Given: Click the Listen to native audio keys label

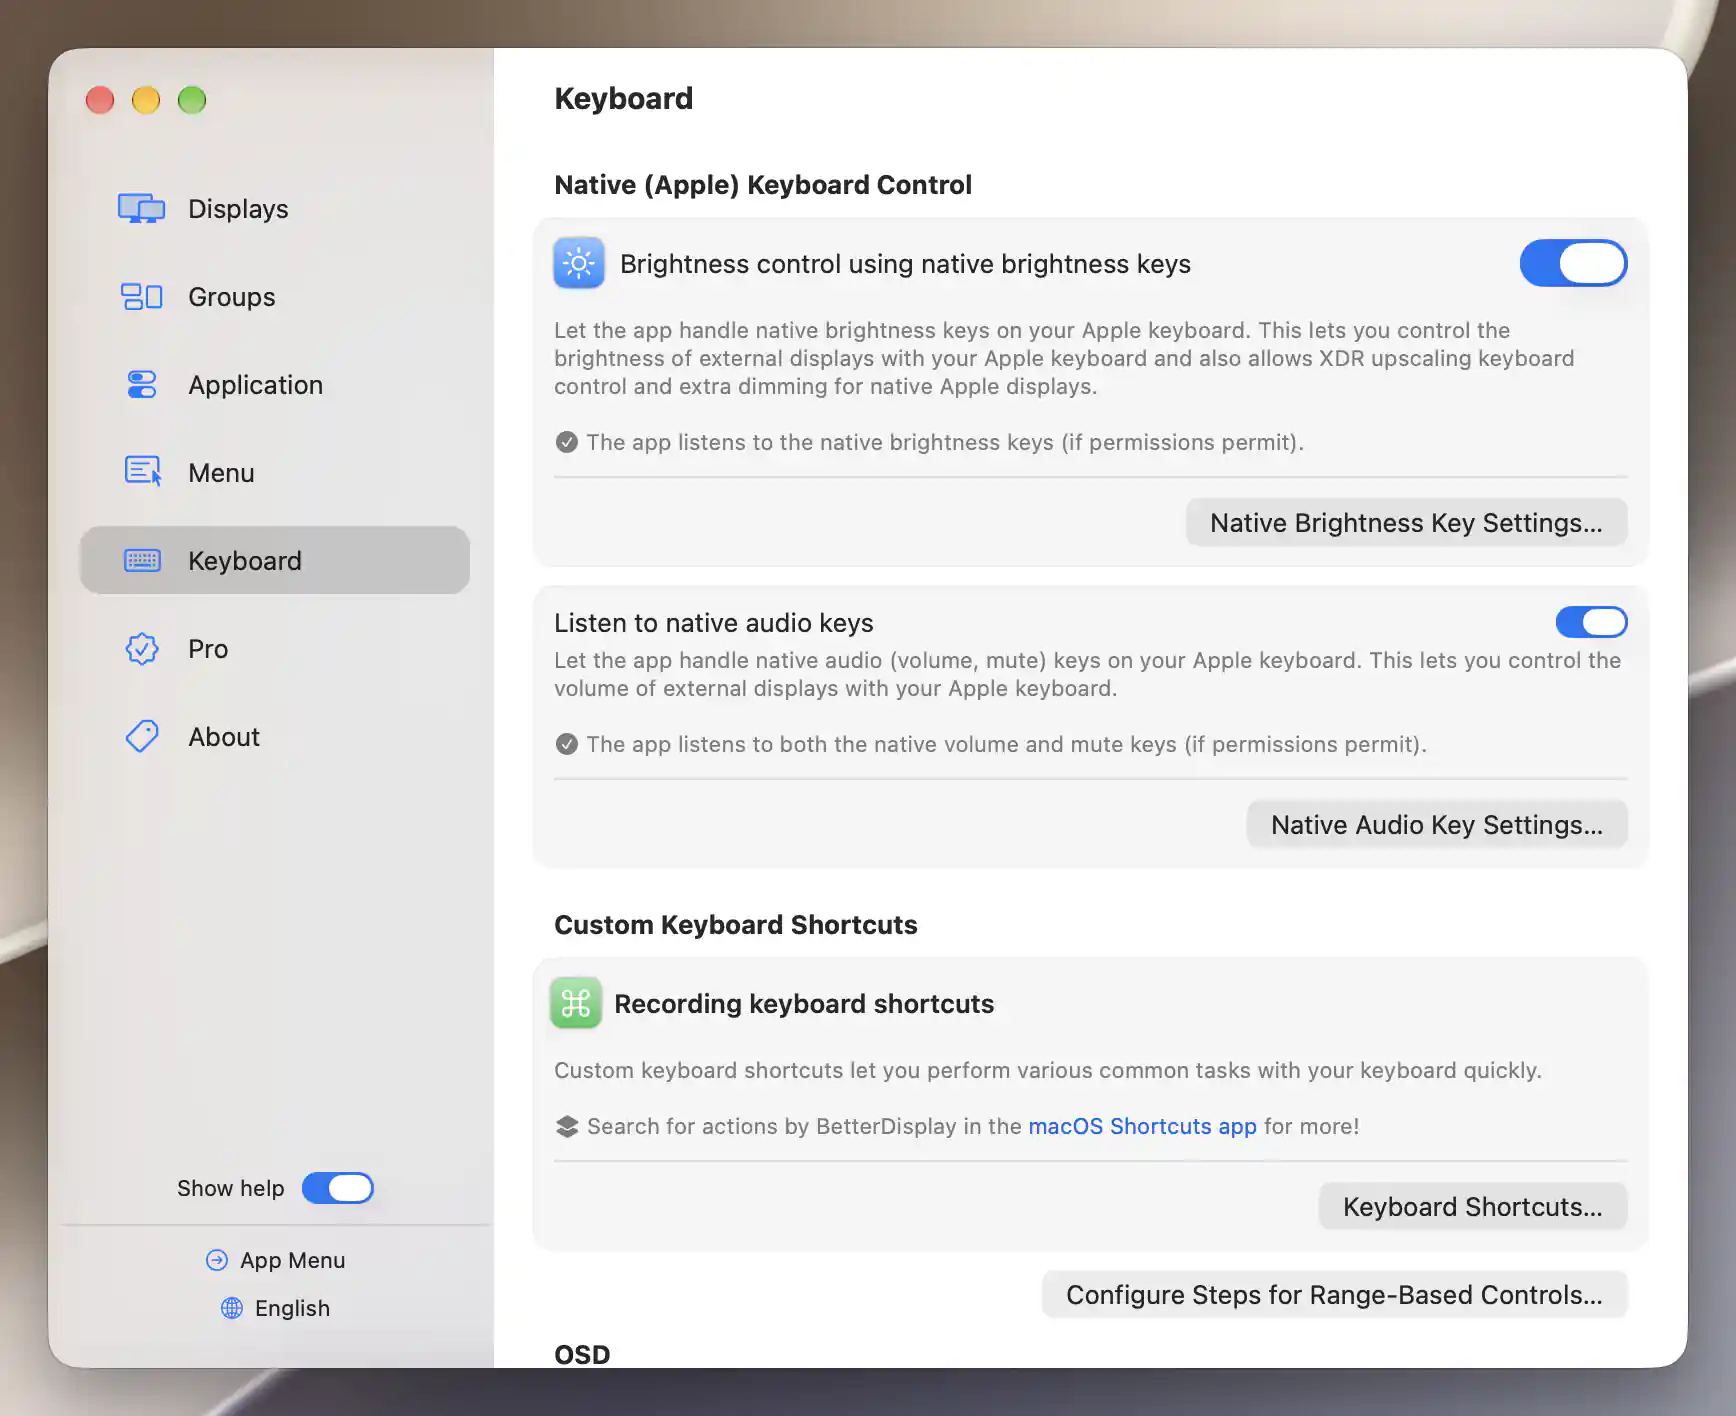Looking at the screenshot, I should [714, 622].
